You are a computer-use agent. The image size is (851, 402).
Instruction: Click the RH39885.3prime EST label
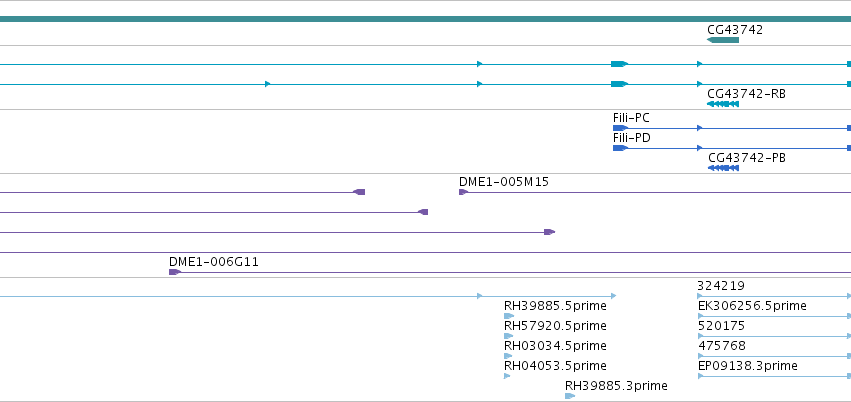[616, 386]
